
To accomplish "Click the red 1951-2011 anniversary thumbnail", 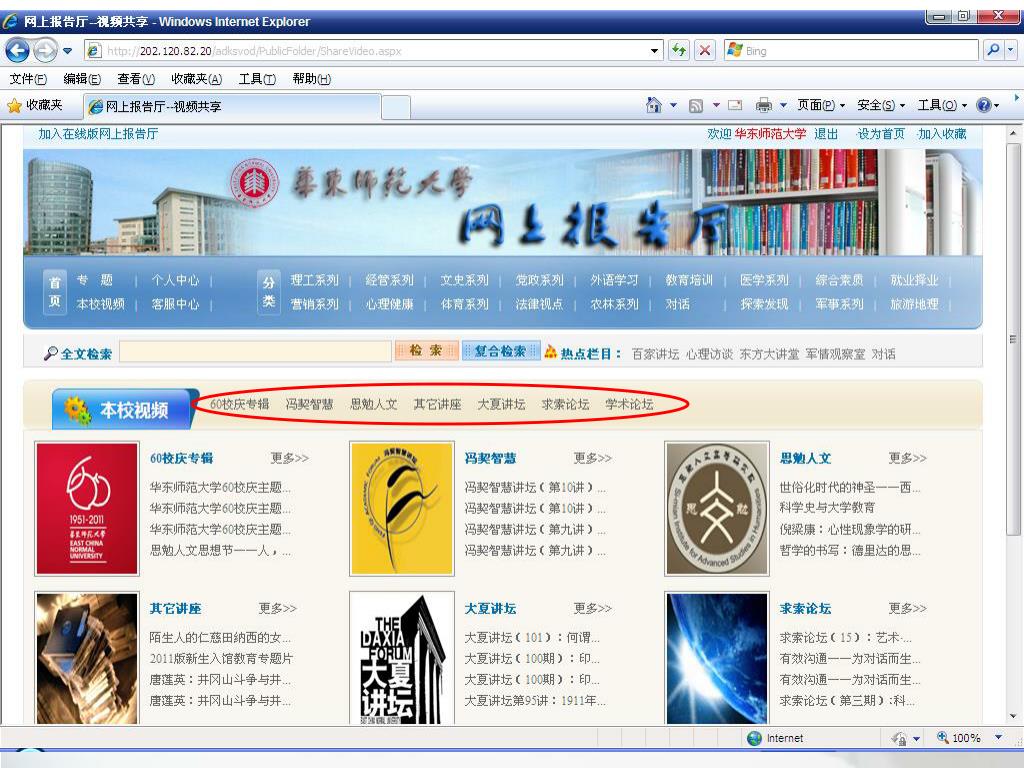I will (x=87, y=509).
